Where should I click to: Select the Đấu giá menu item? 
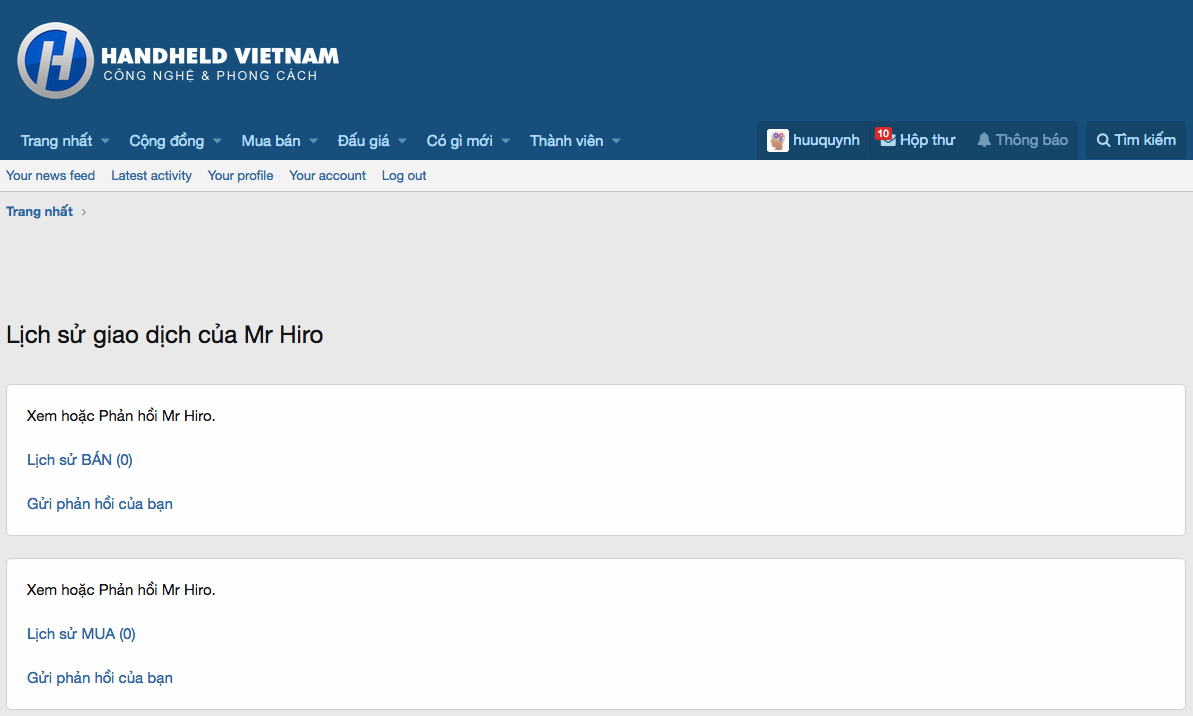coord(363,141)
